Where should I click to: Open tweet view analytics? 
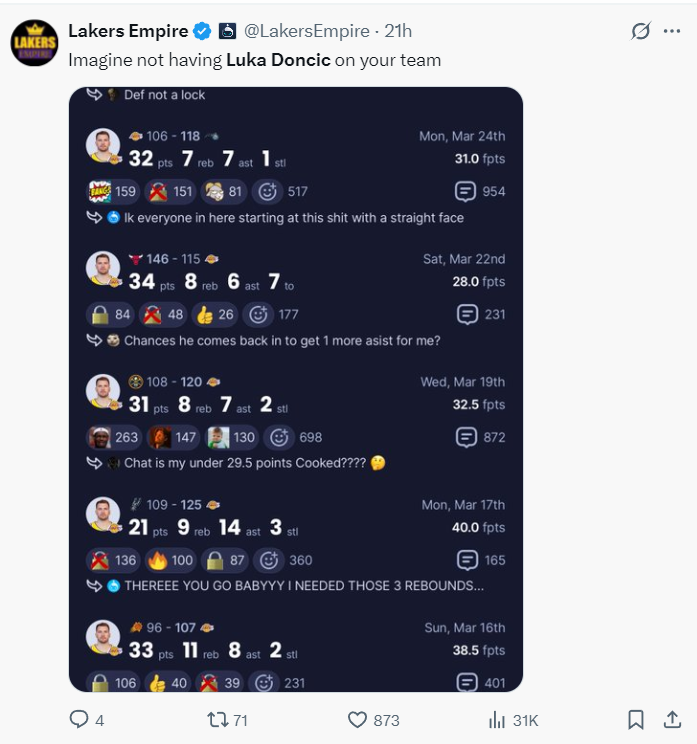click(497, 719)
